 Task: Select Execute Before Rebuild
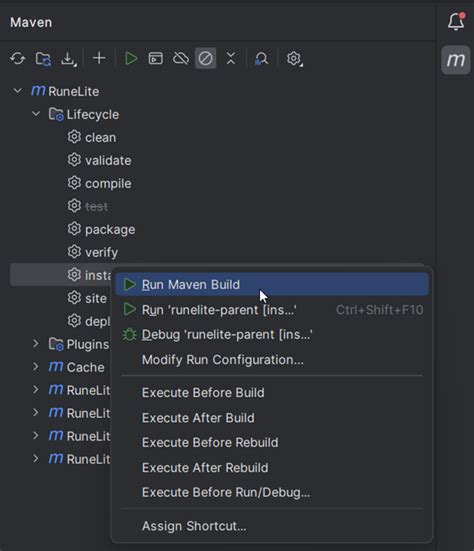pos(272,442)
